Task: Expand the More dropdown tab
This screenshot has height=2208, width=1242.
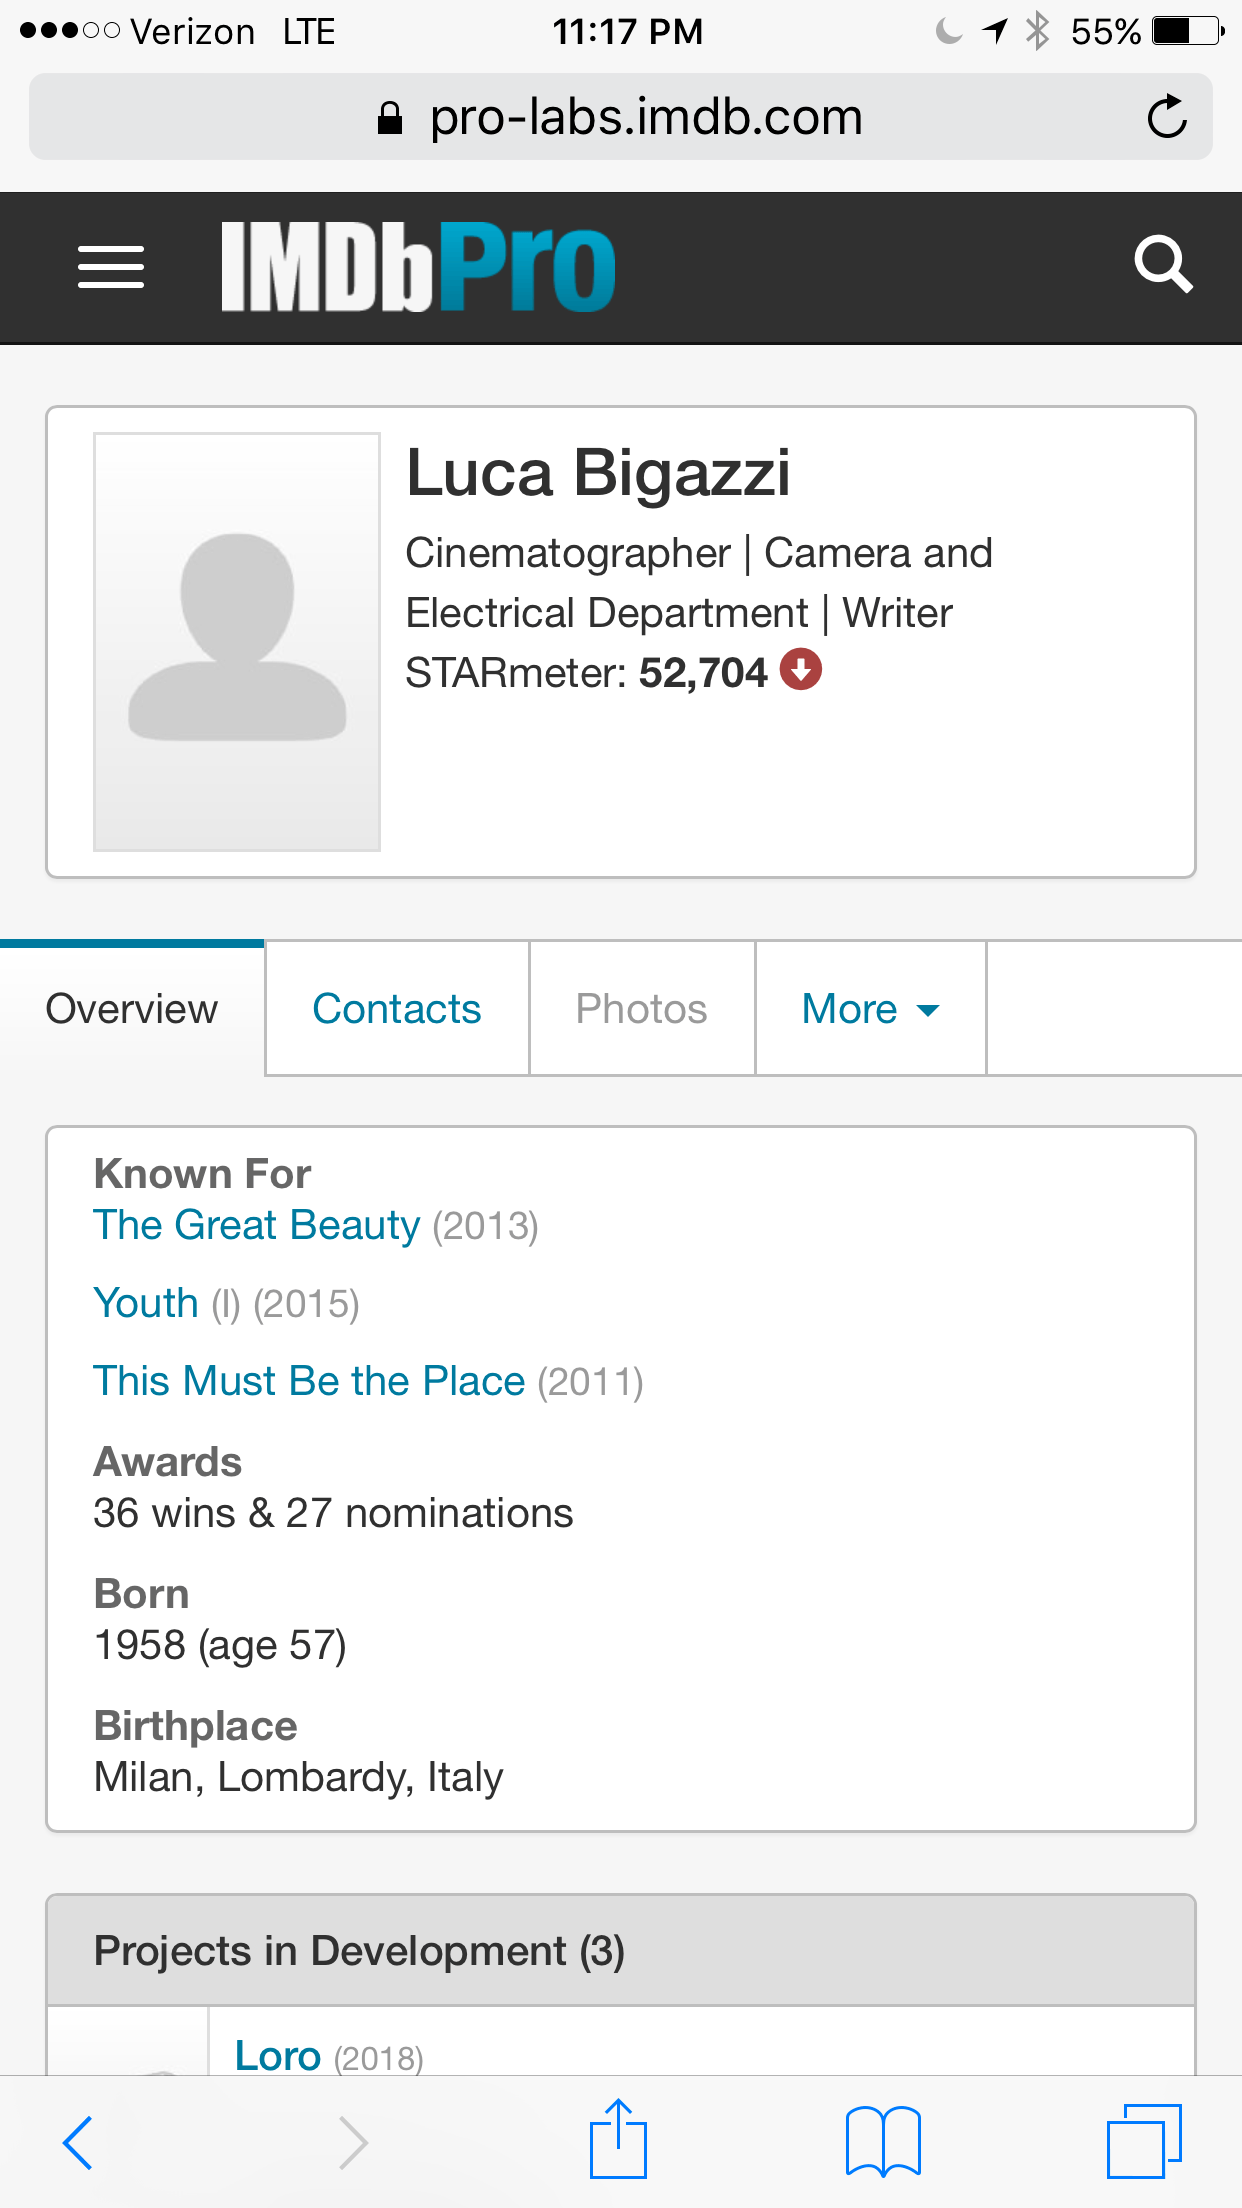Action: coord(871,1009)
